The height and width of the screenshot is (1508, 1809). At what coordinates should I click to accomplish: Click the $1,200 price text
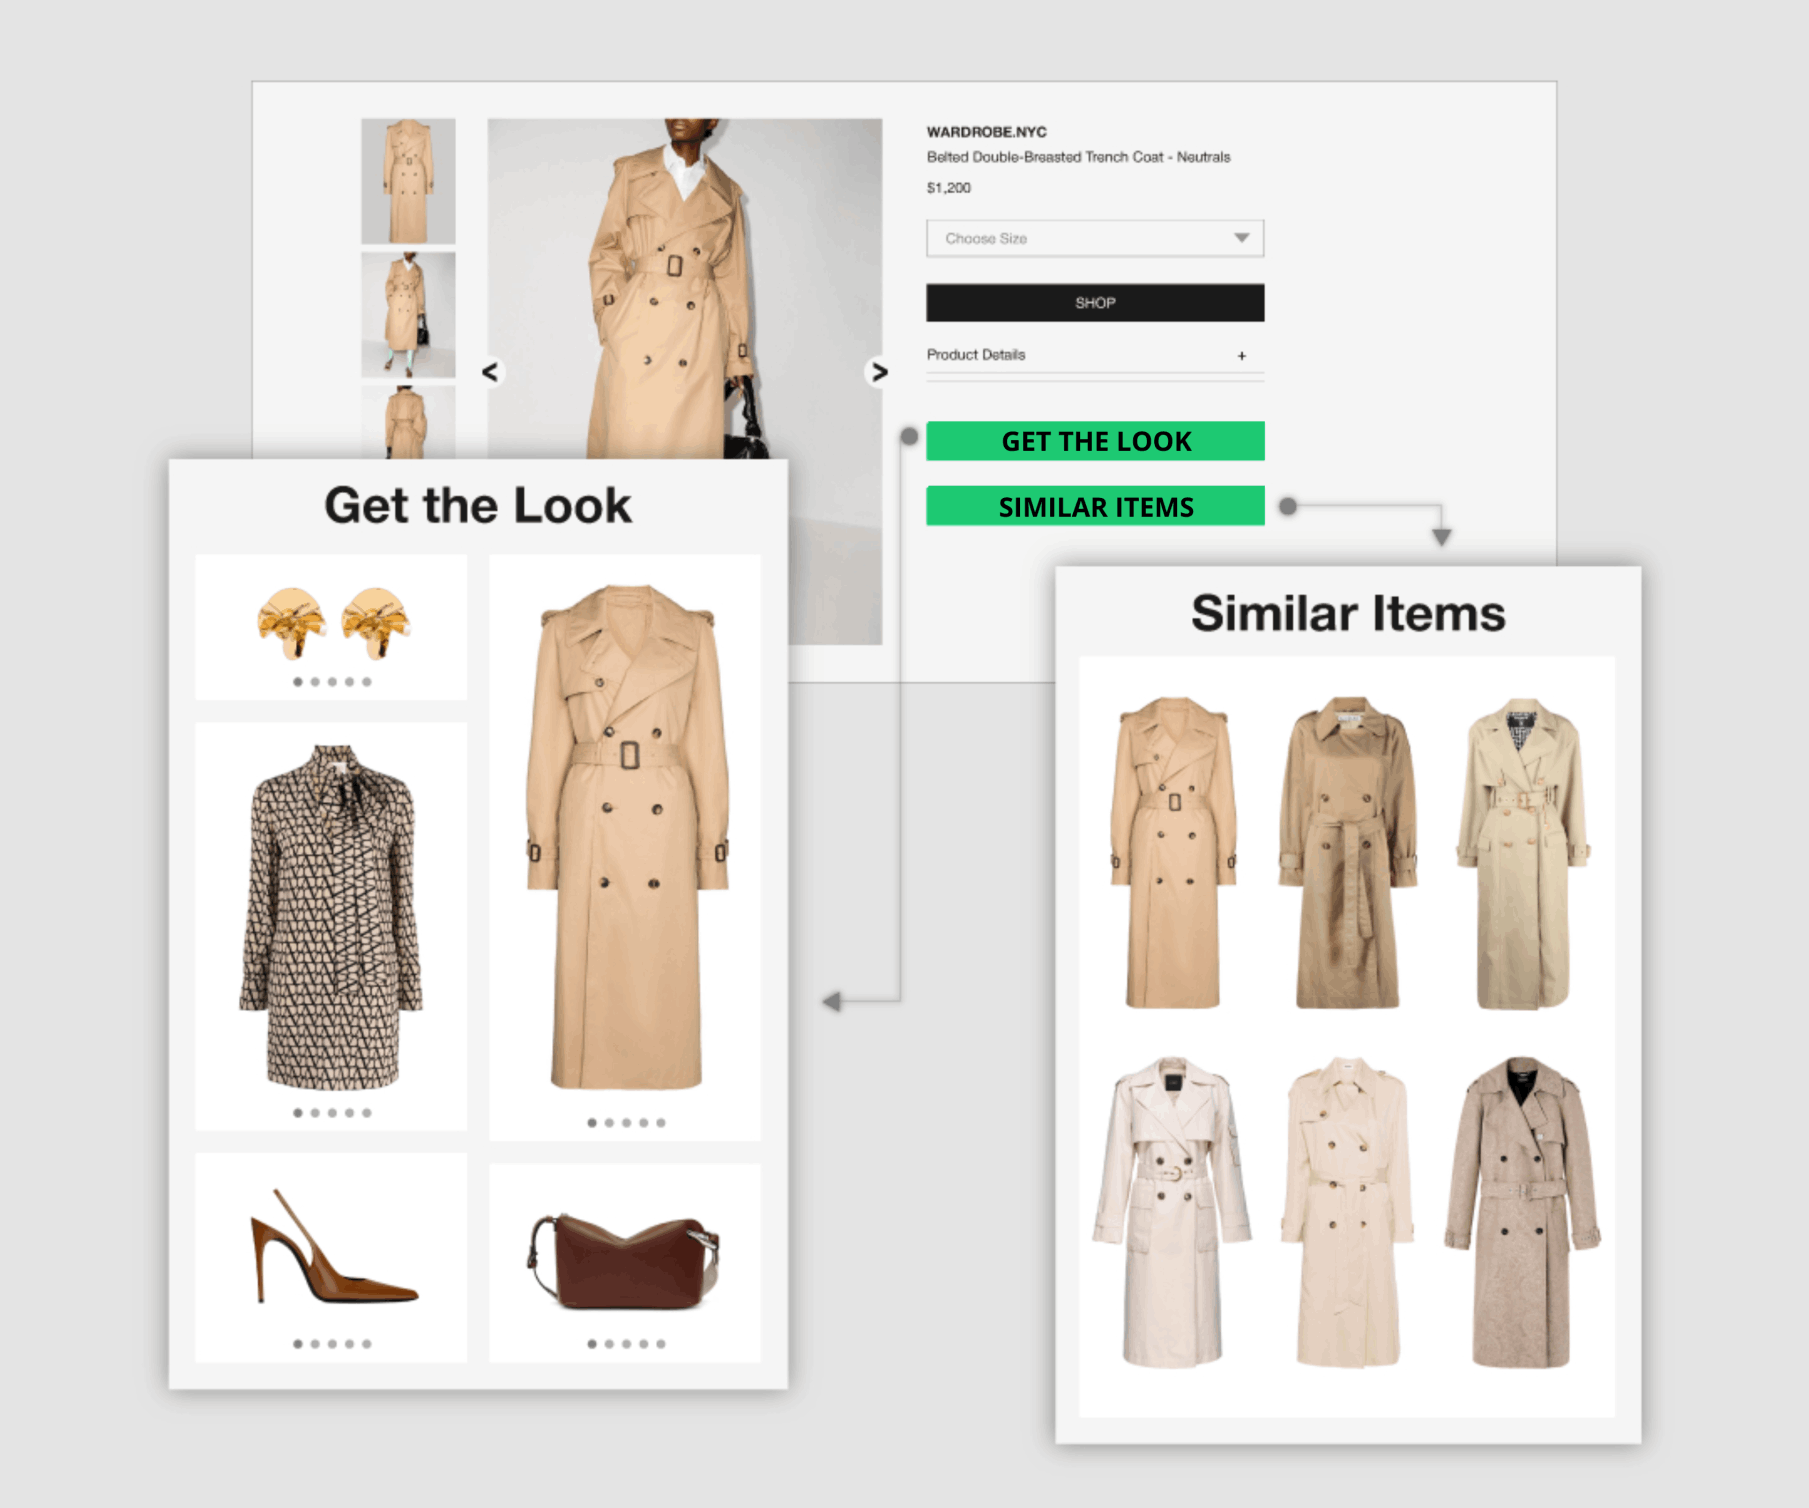[x=948, y=188]
